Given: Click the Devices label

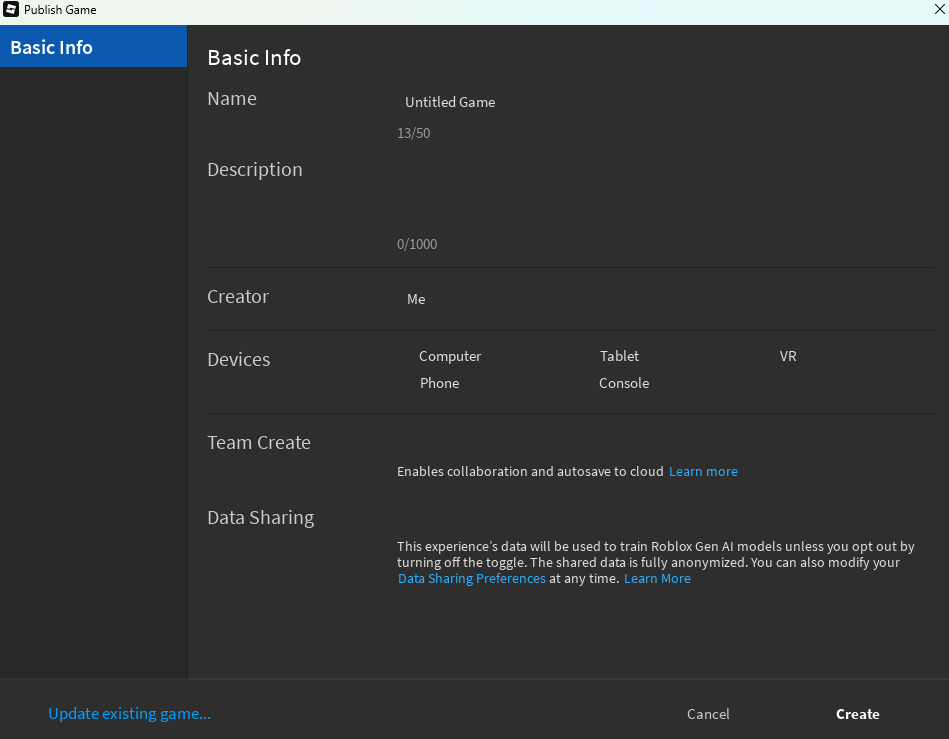Looking at the screenshot, I should pyautogui.click(x=238, y=360).
